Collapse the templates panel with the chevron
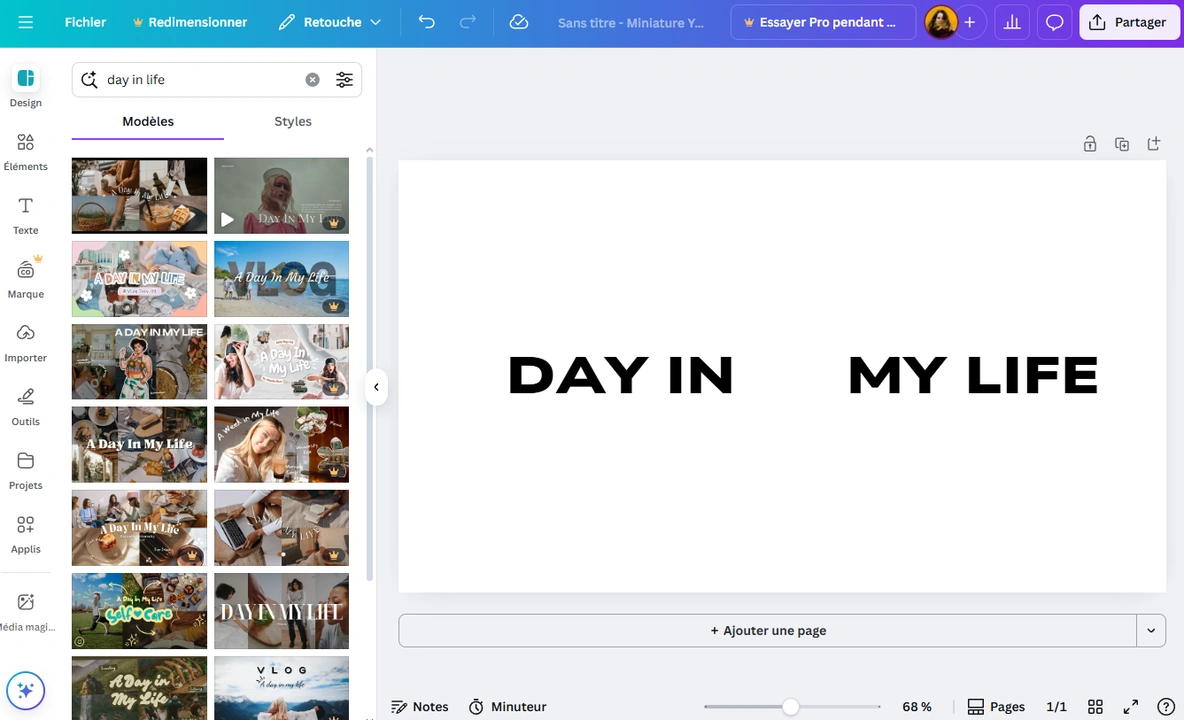 376,386
